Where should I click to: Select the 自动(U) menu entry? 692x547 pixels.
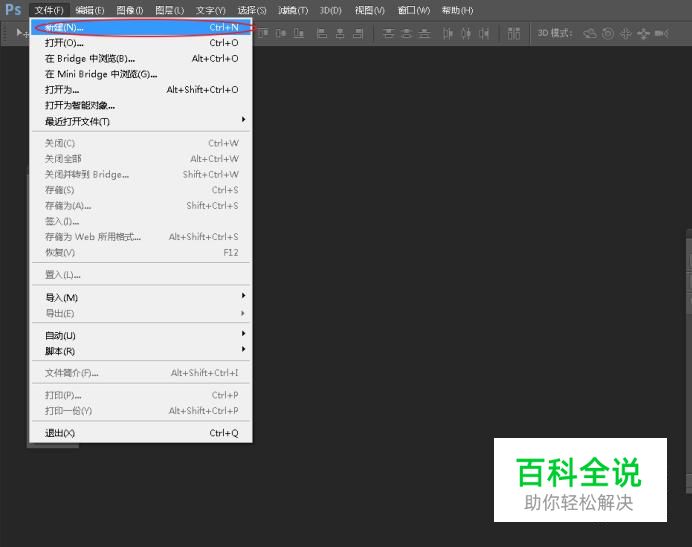[x=141, y=335]
